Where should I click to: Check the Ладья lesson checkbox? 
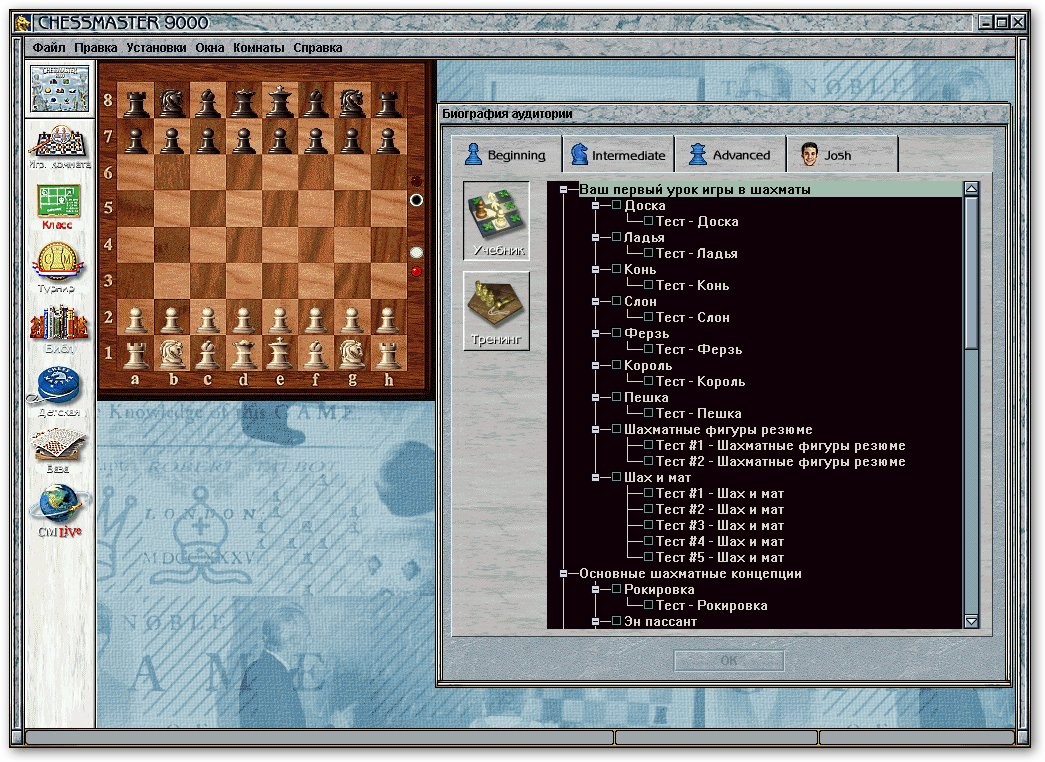(616, 237)
